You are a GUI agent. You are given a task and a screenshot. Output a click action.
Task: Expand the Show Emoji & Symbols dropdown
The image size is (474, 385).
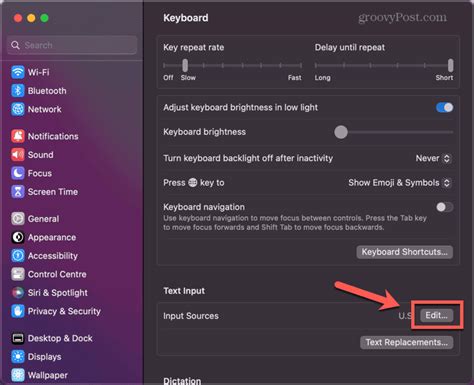400,183
